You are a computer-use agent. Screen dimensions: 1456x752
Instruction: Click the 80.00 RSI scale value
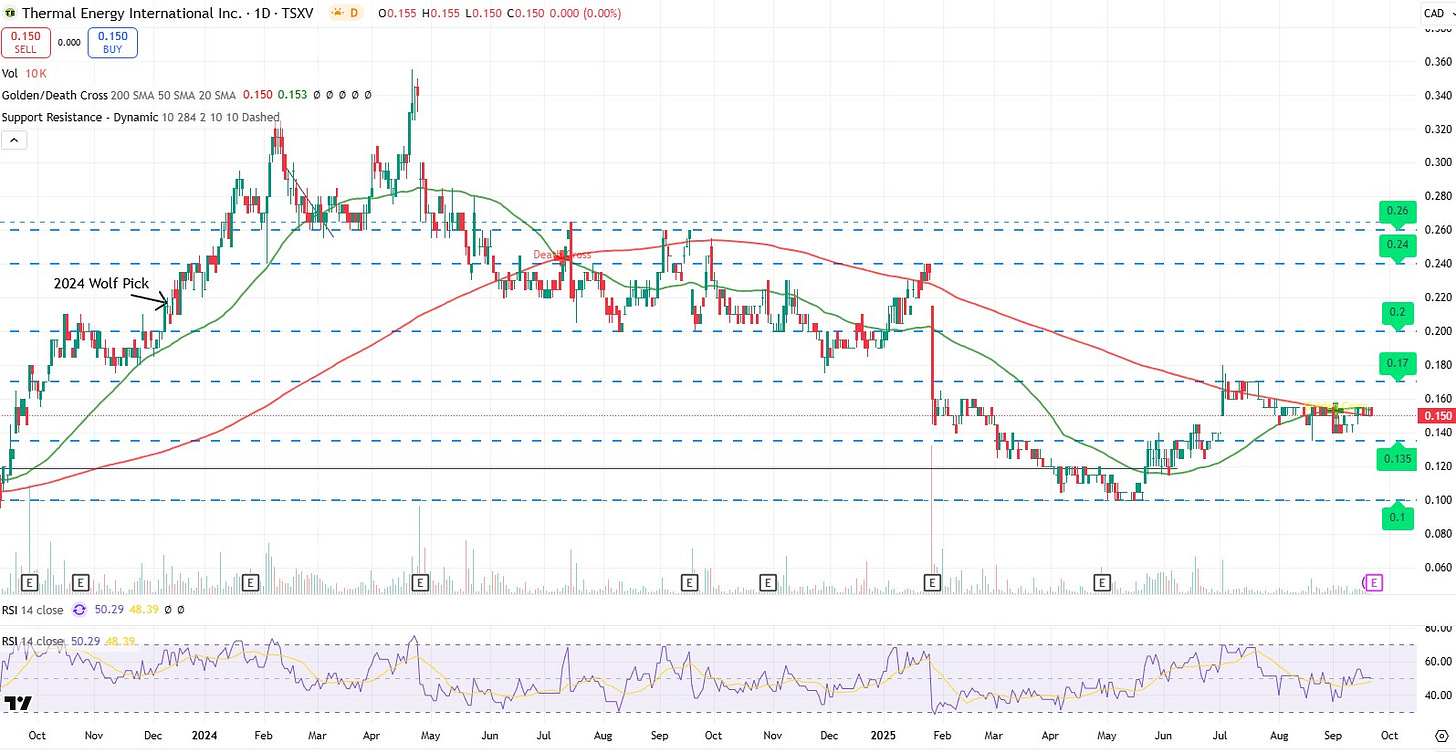(x=1436, y=629)
